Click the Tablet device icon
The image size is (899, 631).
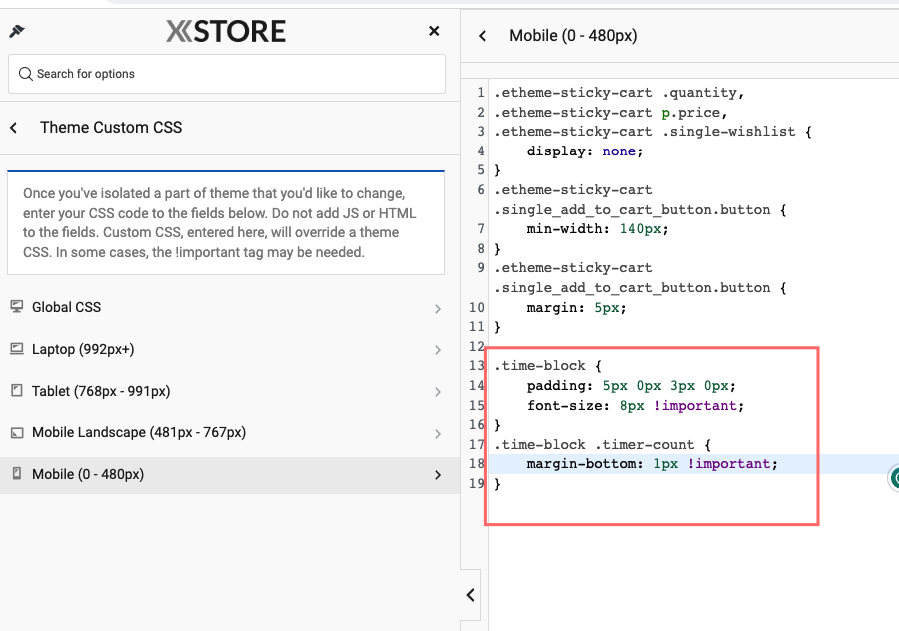17,391
